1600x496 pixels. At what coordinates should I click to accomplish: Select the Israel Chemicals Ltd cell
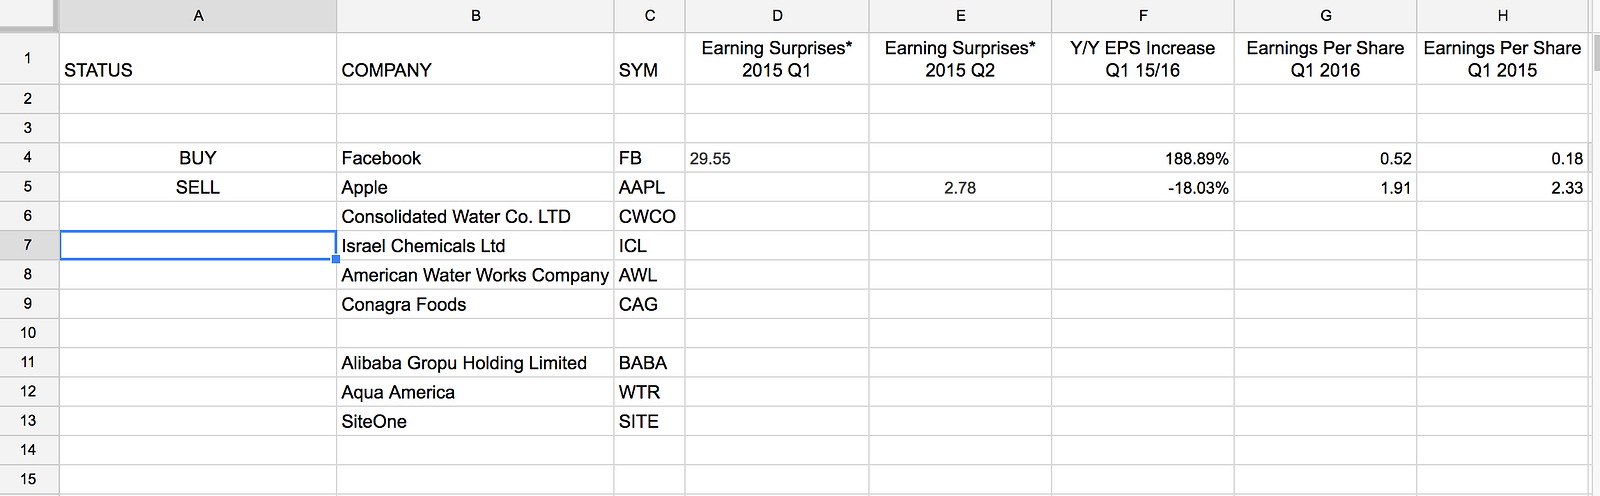(x=475, y=245)
